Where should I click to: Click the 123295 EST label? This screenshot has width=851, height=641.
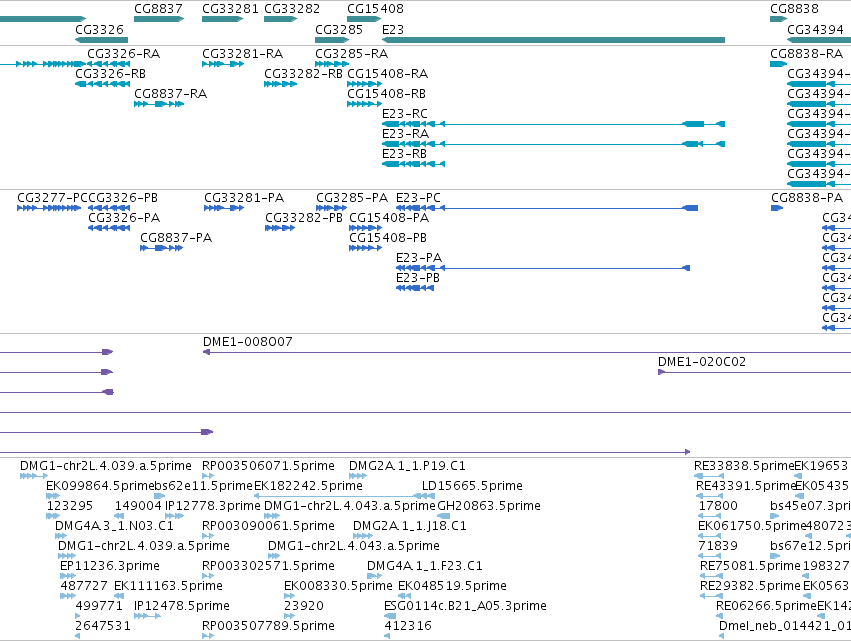tap(69, 506)
